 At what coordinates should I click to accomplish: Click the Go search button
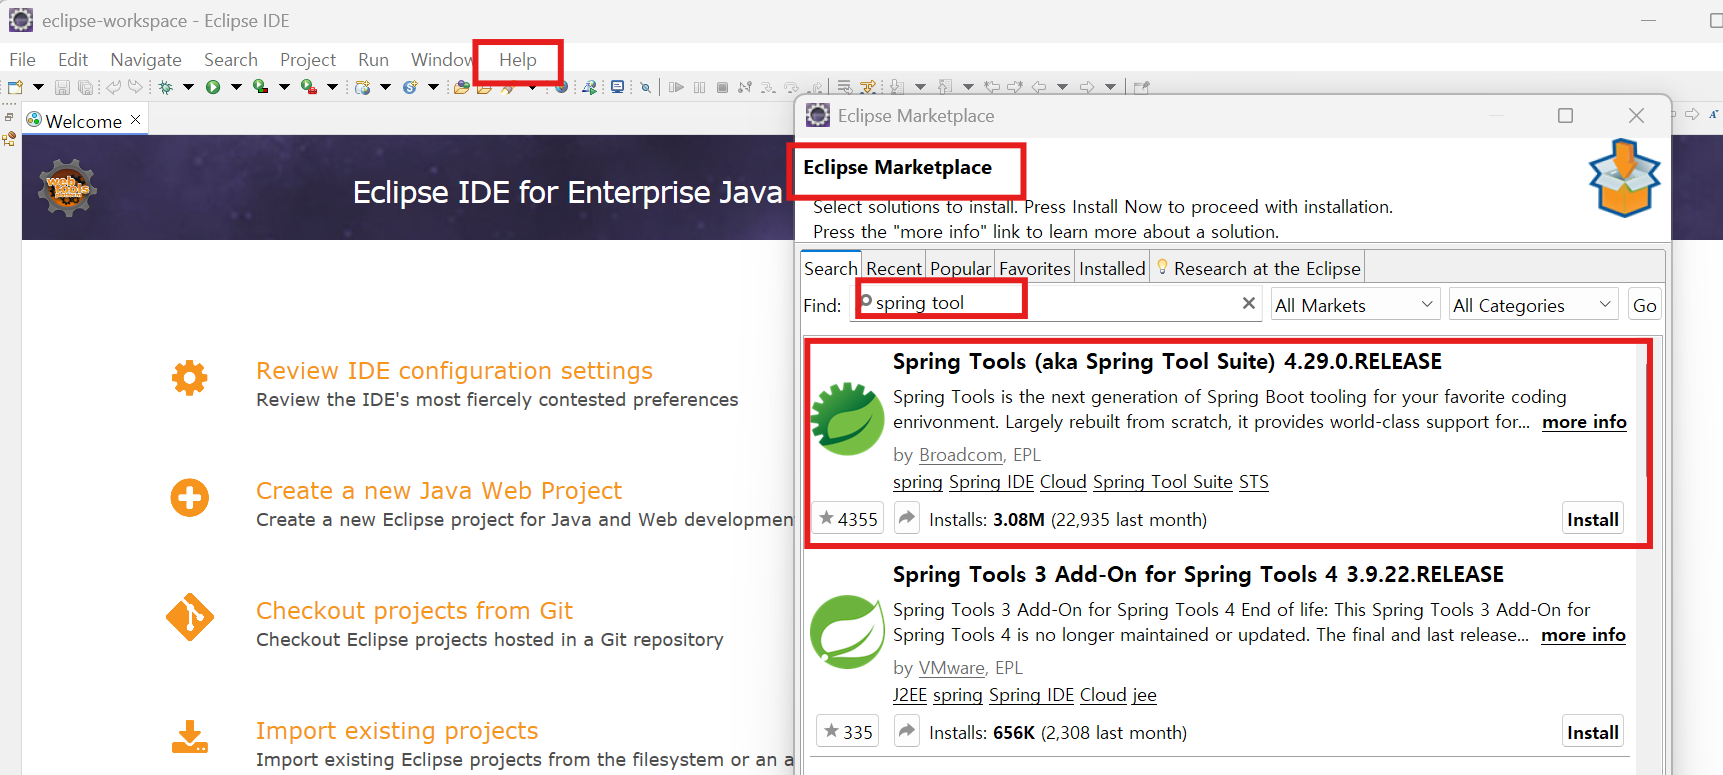1644,305
